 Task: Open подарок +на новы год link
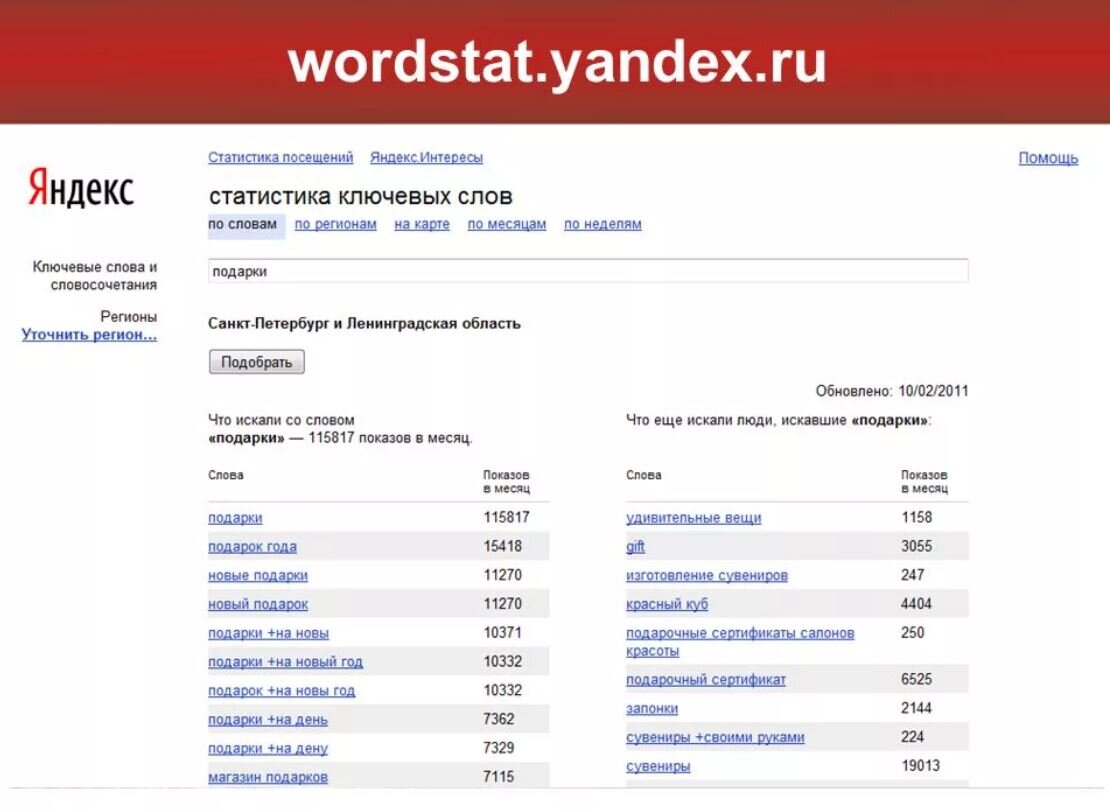click(x=281, y=691)
